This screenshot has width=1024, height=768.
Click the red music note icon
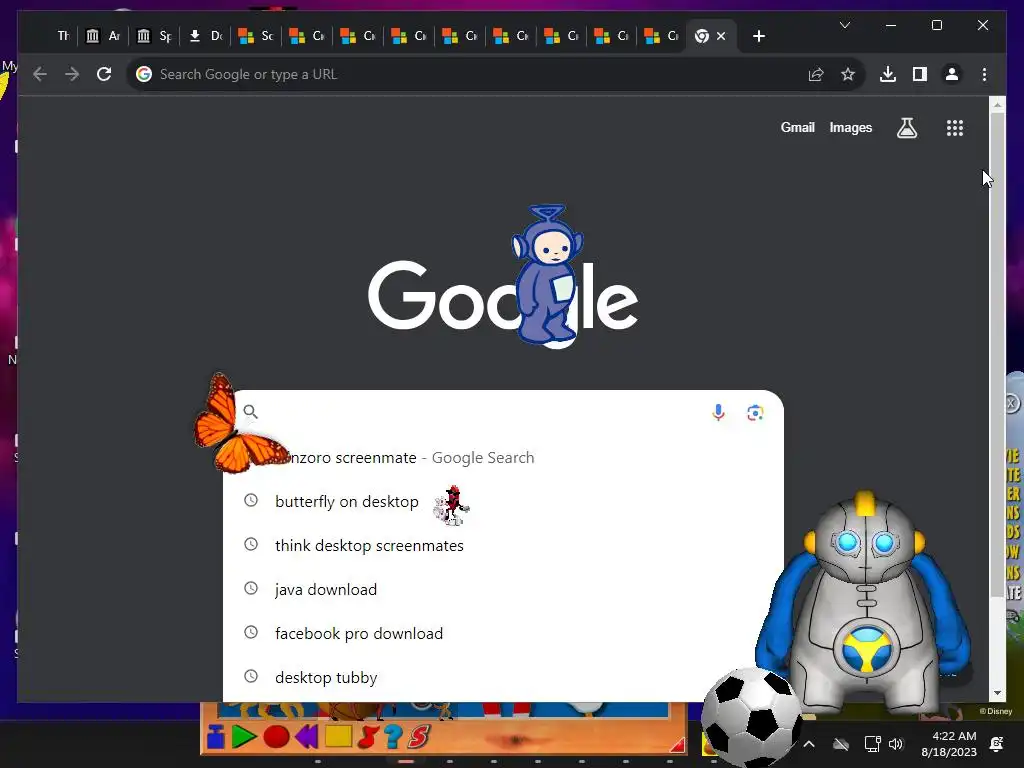(368, 737)
